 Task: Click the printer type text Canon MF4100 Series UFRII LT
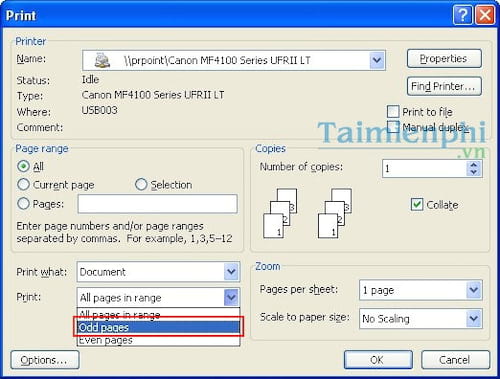click(153, 95)
